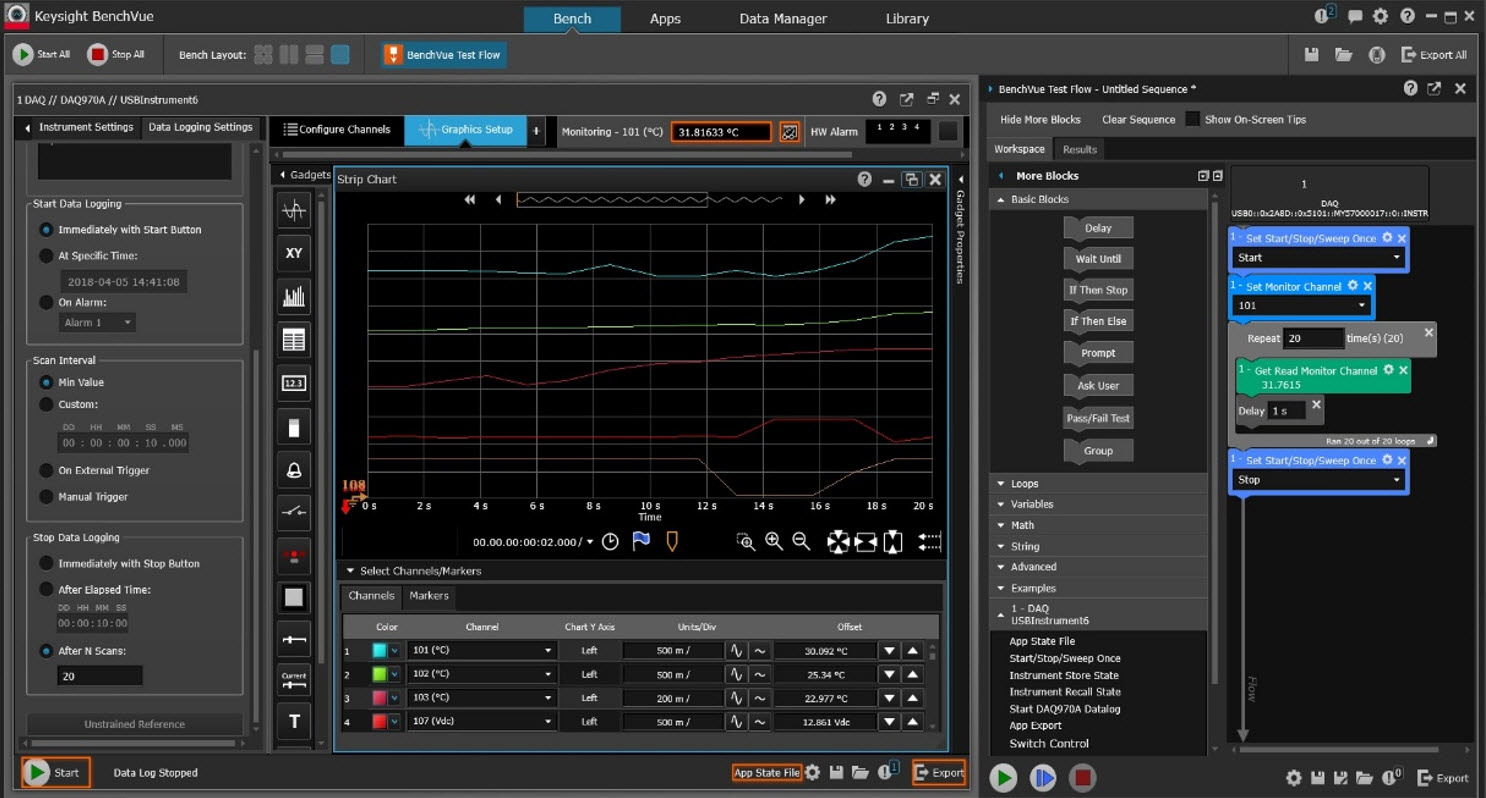Click the zoom in magnifier on chart
Image resolution: width=1486 pixels, height=798 pixels.
coord(773,541)
